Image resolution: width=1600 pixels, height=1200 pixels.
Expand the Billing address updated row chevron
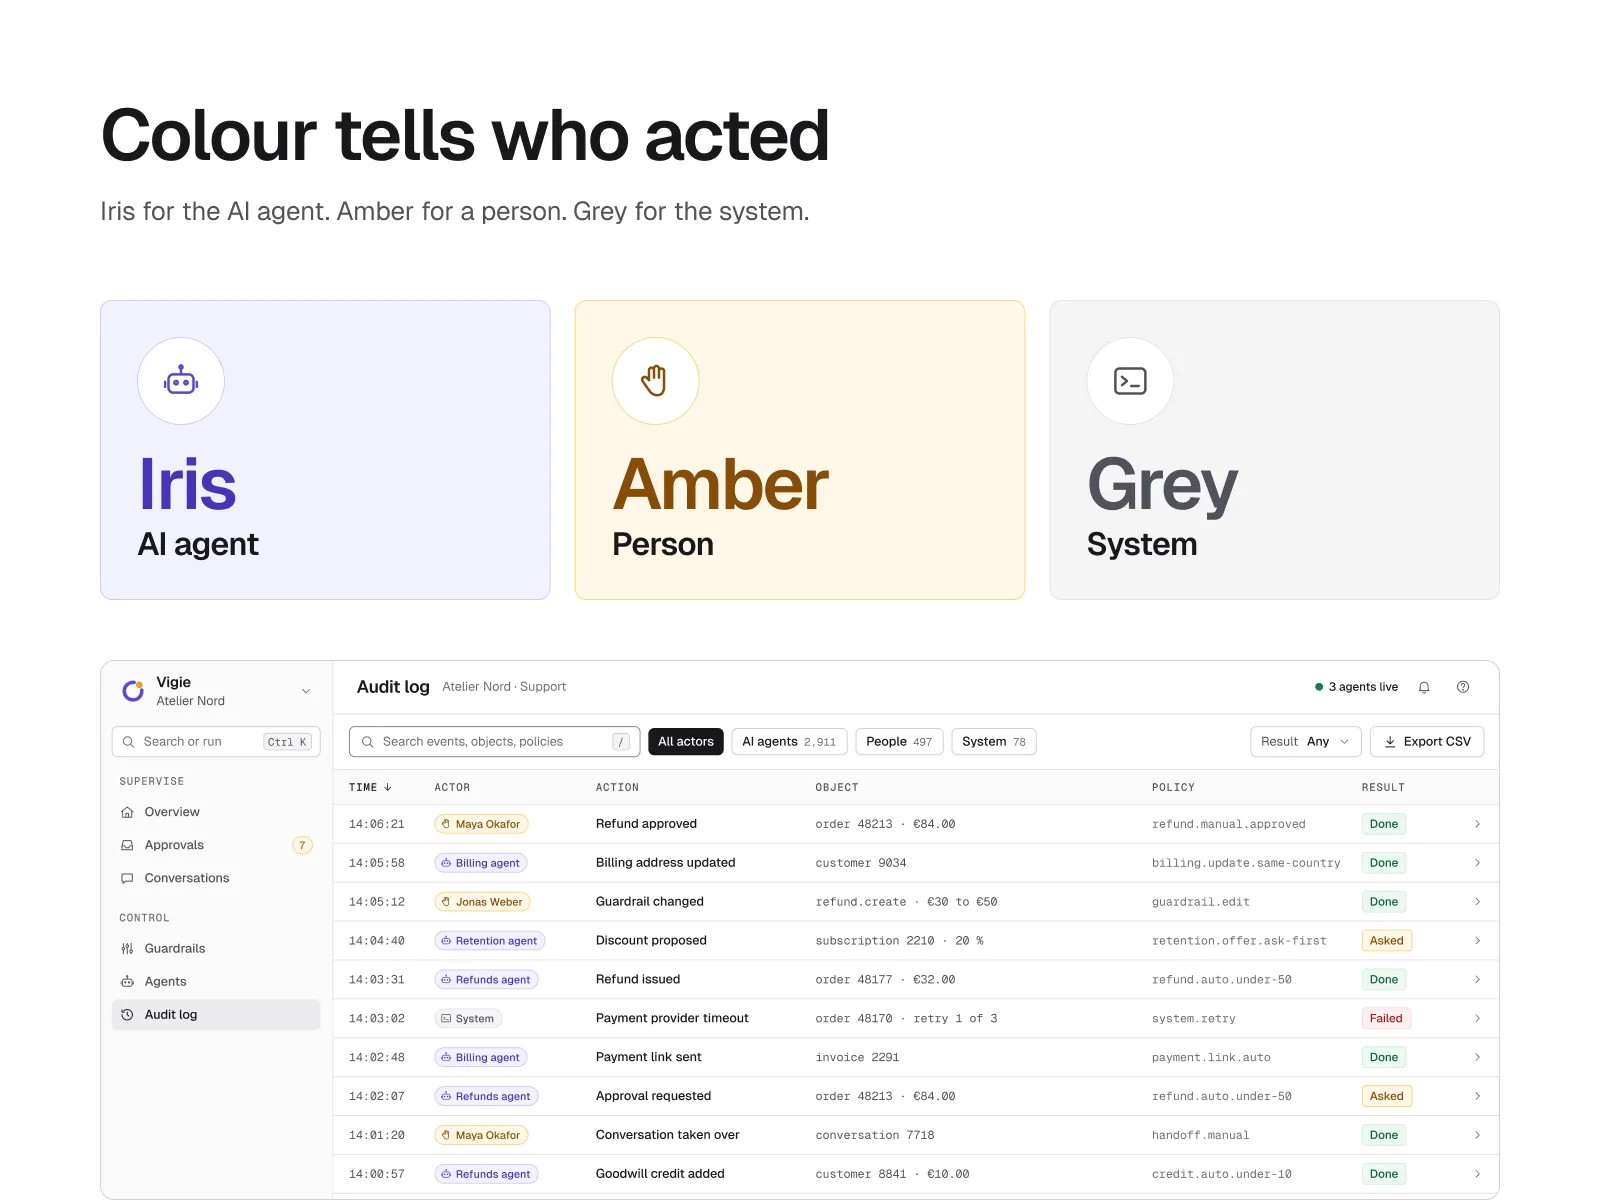click(x=1477, y=863)
